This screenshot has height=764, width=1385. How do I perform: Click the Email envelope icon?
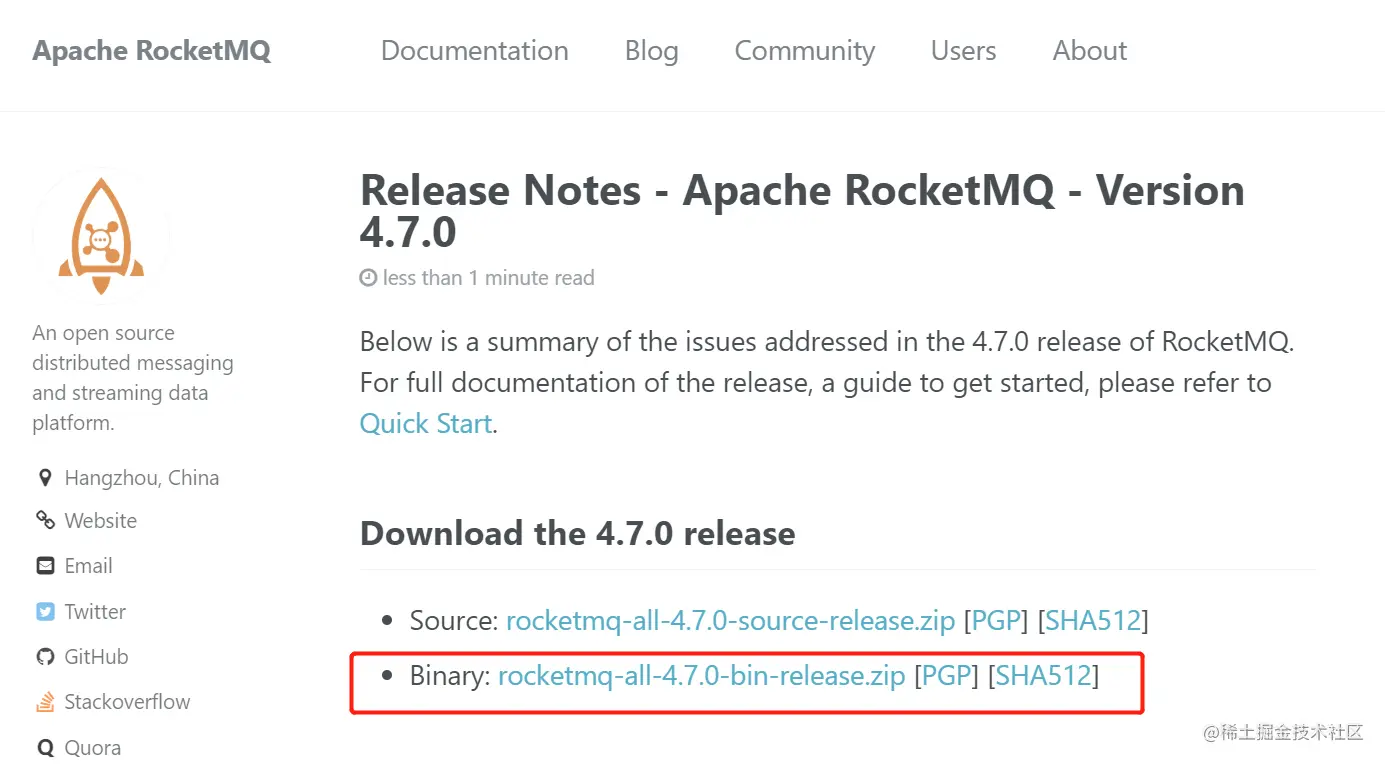point(45,566)
